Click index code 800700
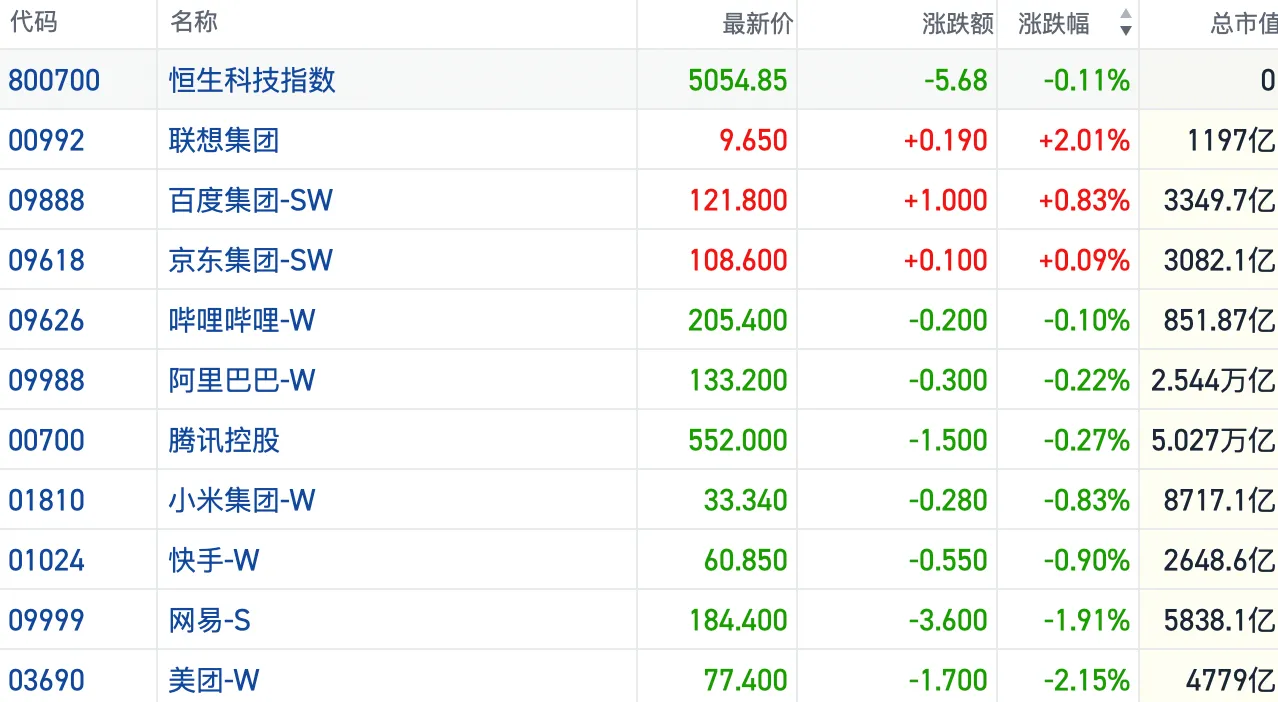The image size is (1278, 702). 54,80
